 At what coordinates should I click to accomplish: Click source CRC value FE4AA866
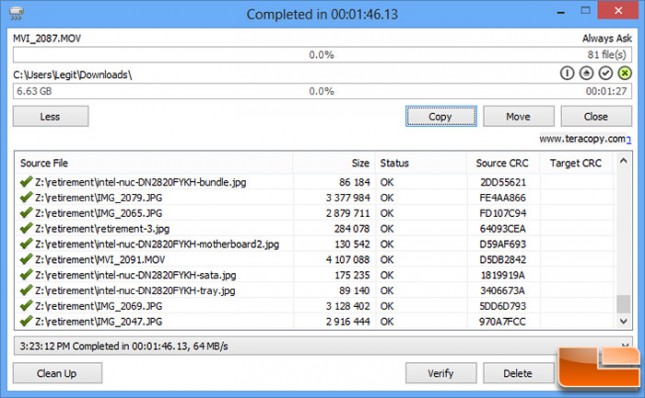(503, 198)
